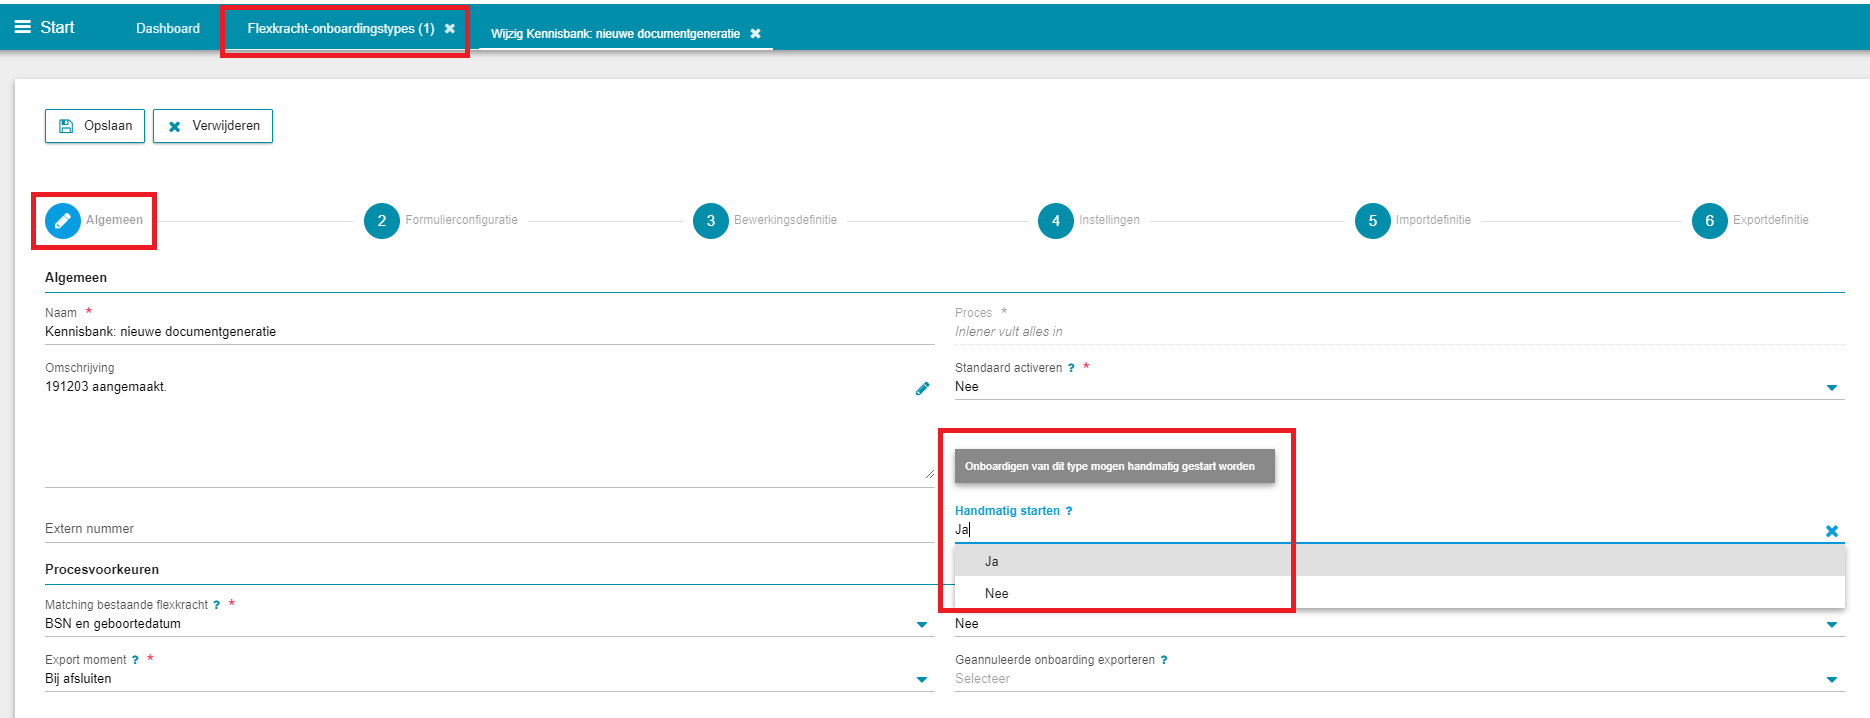Viewport: 1870px width, 718px height.
Task: Click the Formulierconfiguratie step label
Action: click(x=461, y=220)
